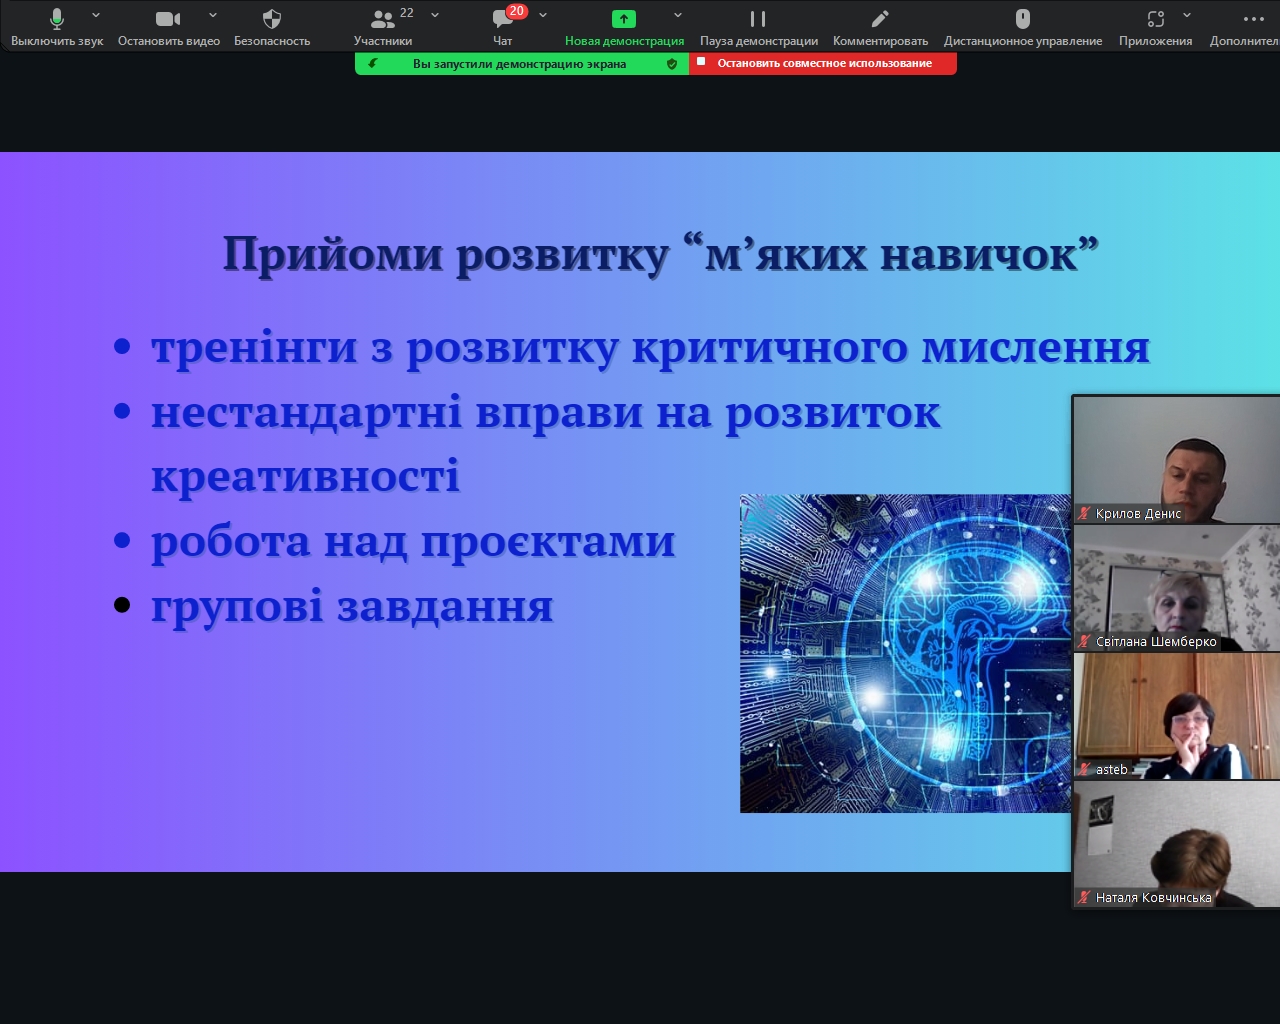Open Дистанционное управление remote control
The height and width of the screenshot is (1024, 1280).
tap(1023, 27)
